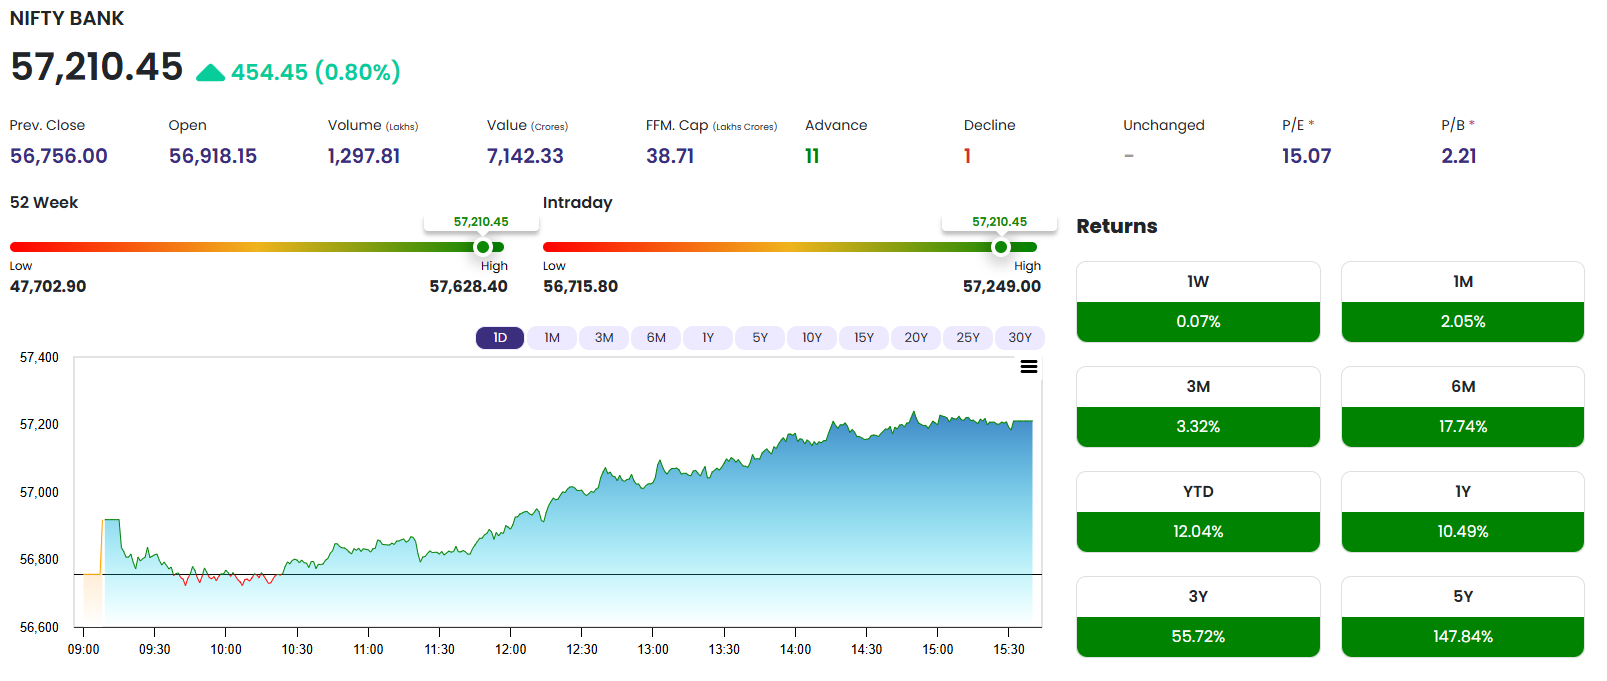Click the 56,600 y-axis label
Screen dimensions: 1607x681
[x=39, y=627]
